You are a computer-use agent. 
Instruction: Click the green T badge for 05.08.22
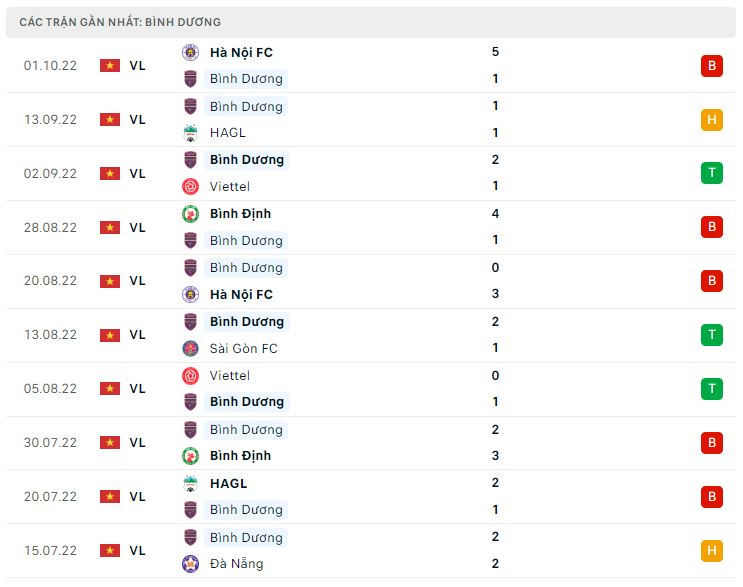[x=711, y=389]
